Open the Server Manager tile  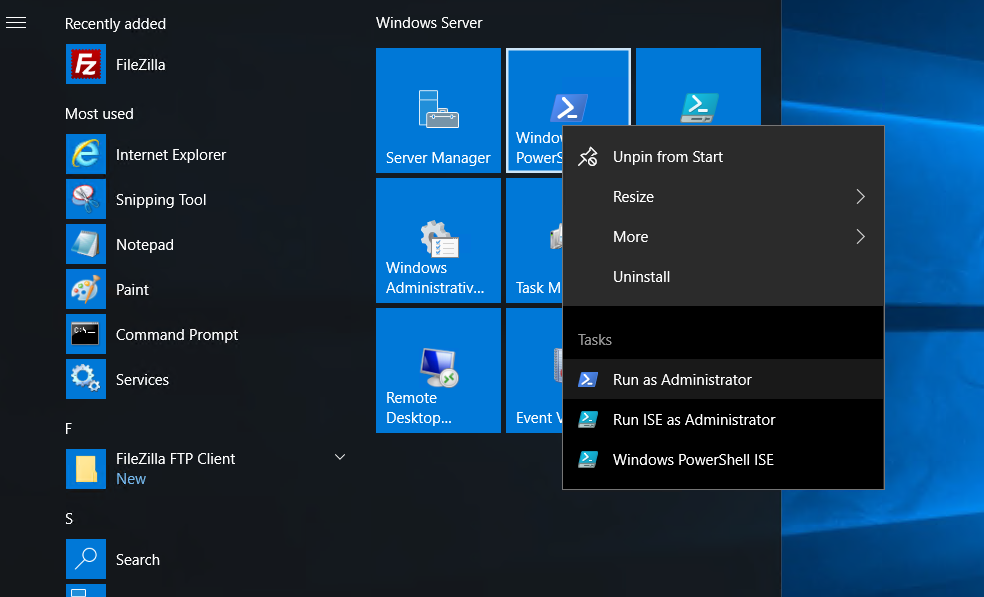(438, 110)
